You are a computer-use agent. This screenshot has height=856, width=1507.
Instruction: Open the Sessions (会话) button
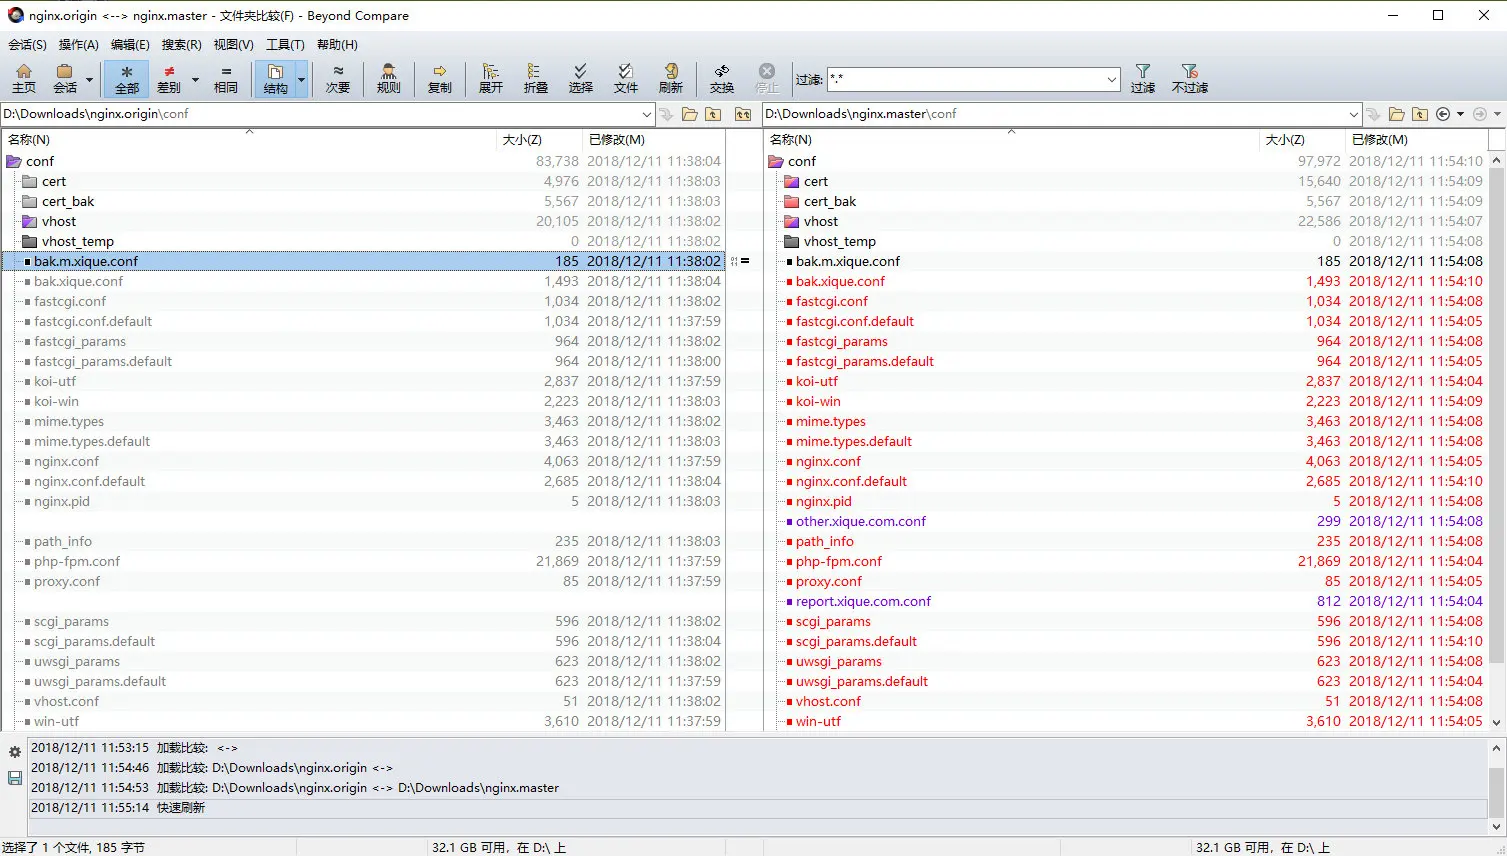pos(65,79)
